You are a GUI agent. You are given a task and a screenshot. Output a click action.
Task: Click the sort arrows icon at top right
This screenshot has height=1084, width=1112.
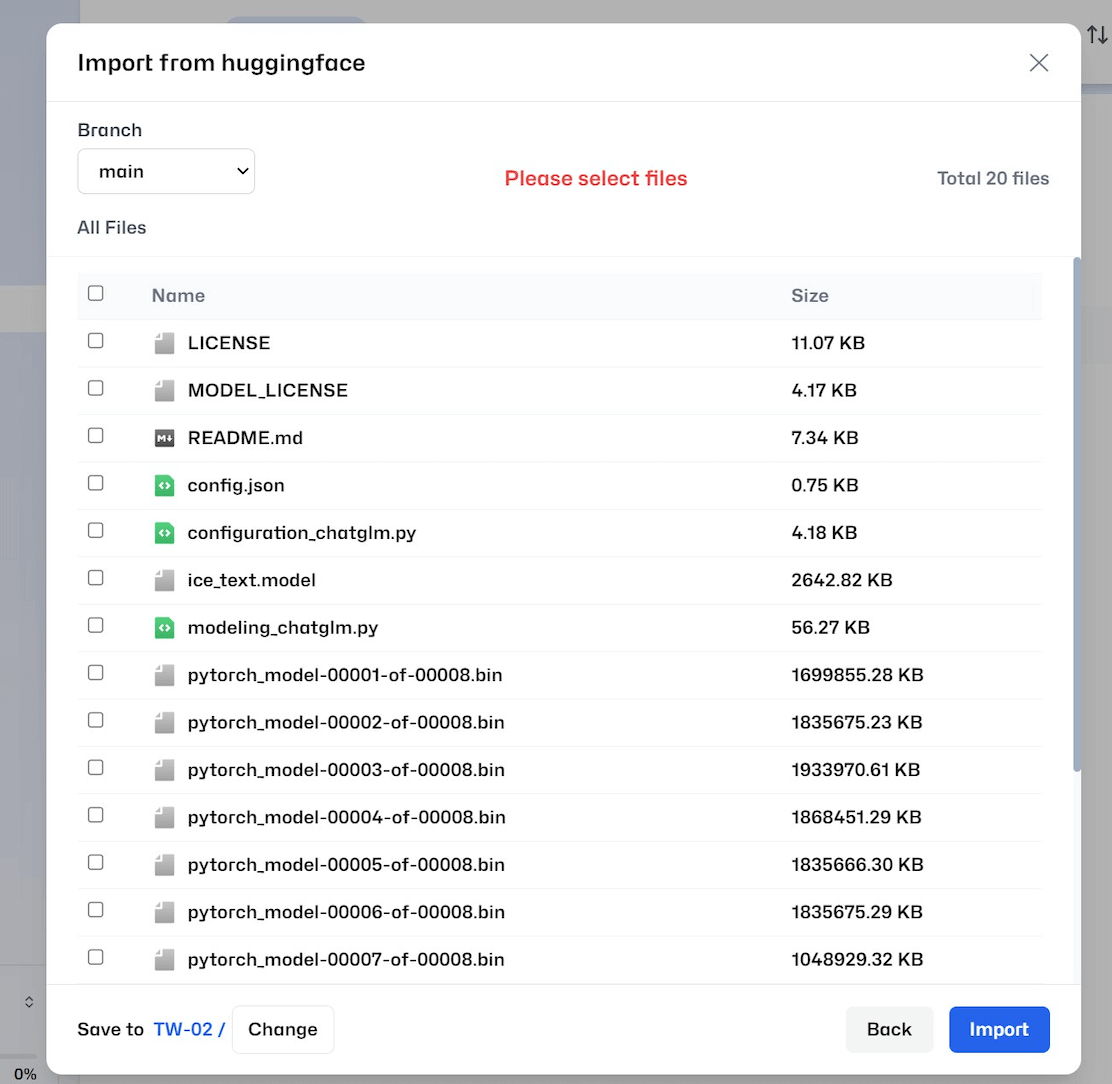coord(1097,35)
